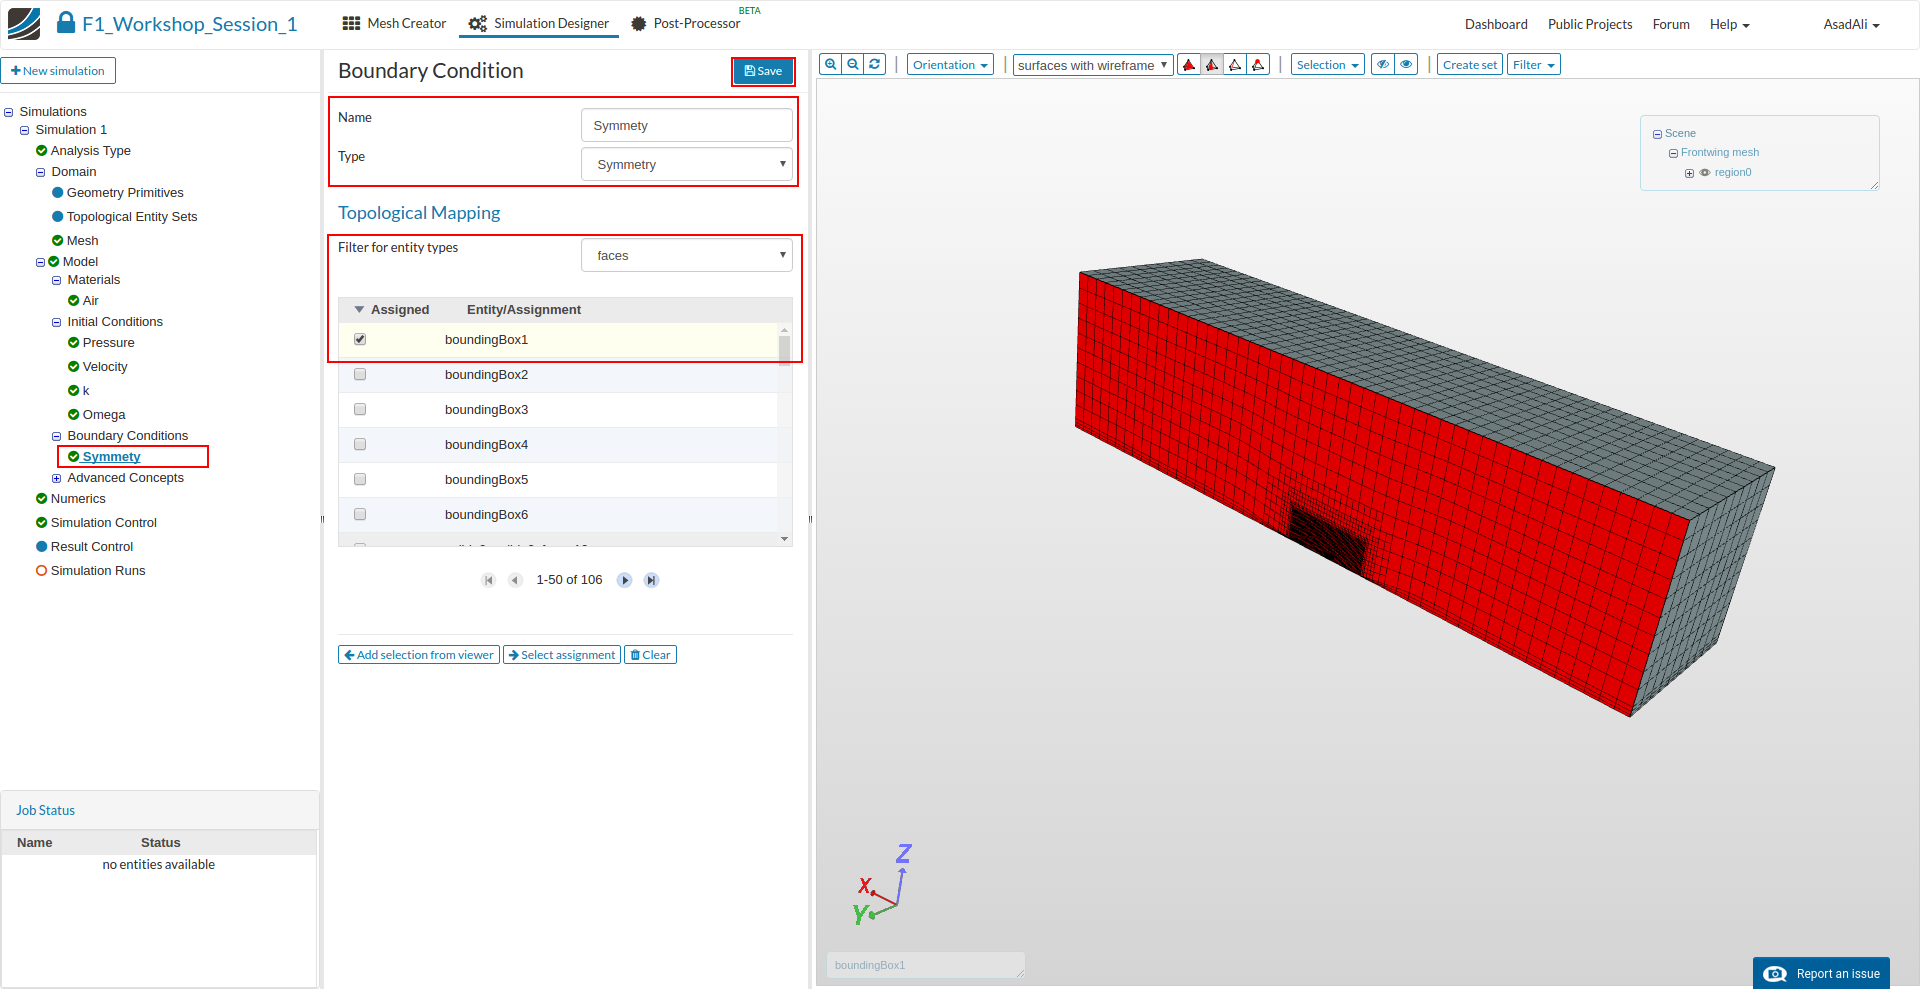
Task: Go to first page of entity list
Action: tap(488, 580)
